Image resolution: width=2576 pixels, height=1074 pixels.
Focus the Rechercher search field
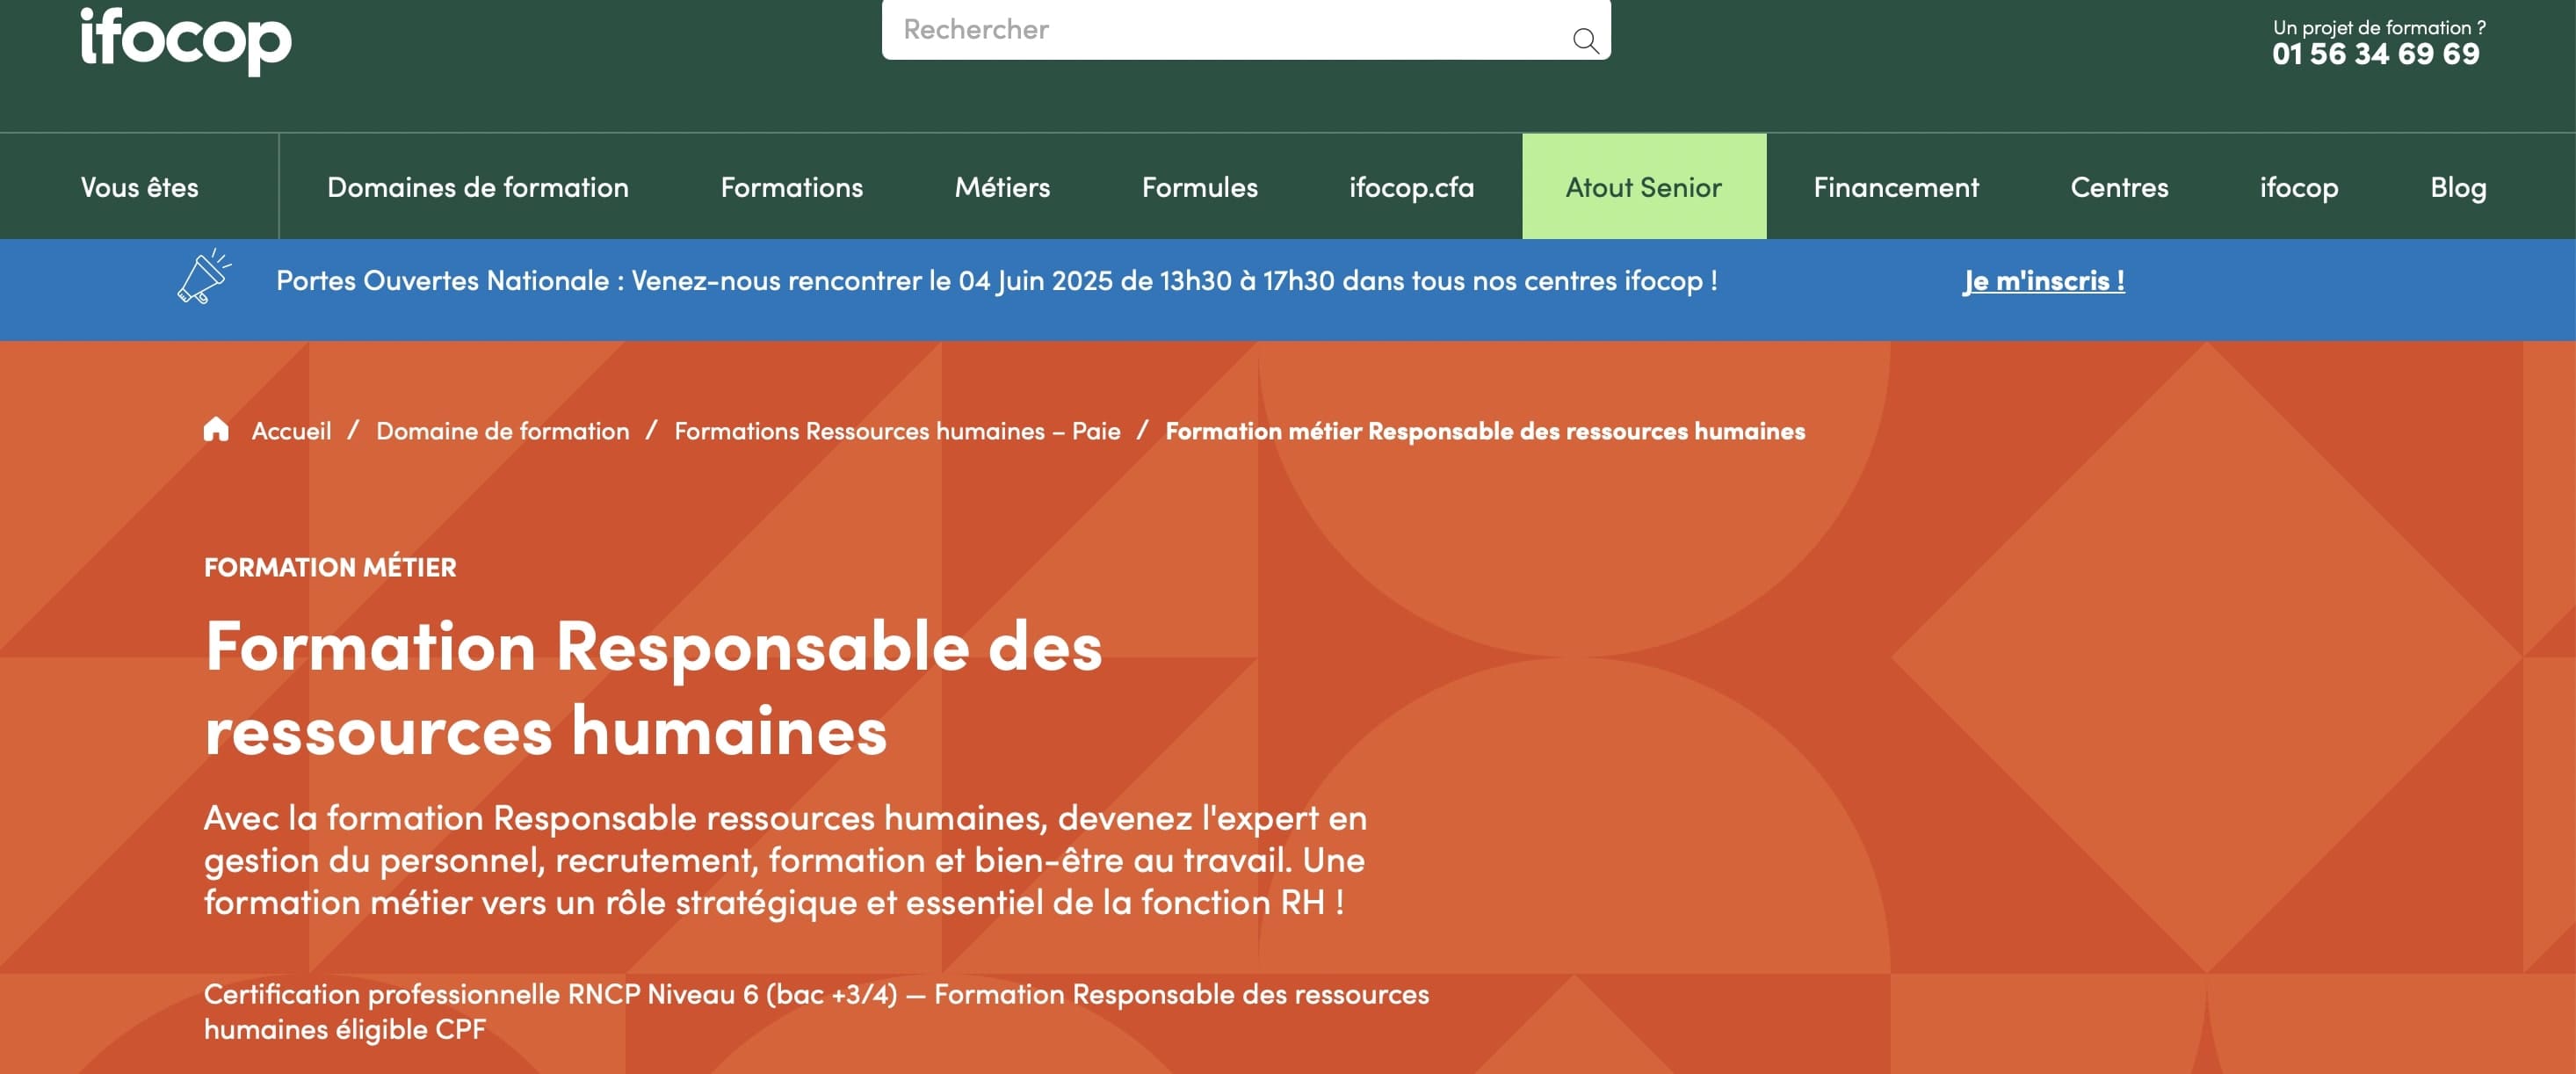[x=1246, y=29]
